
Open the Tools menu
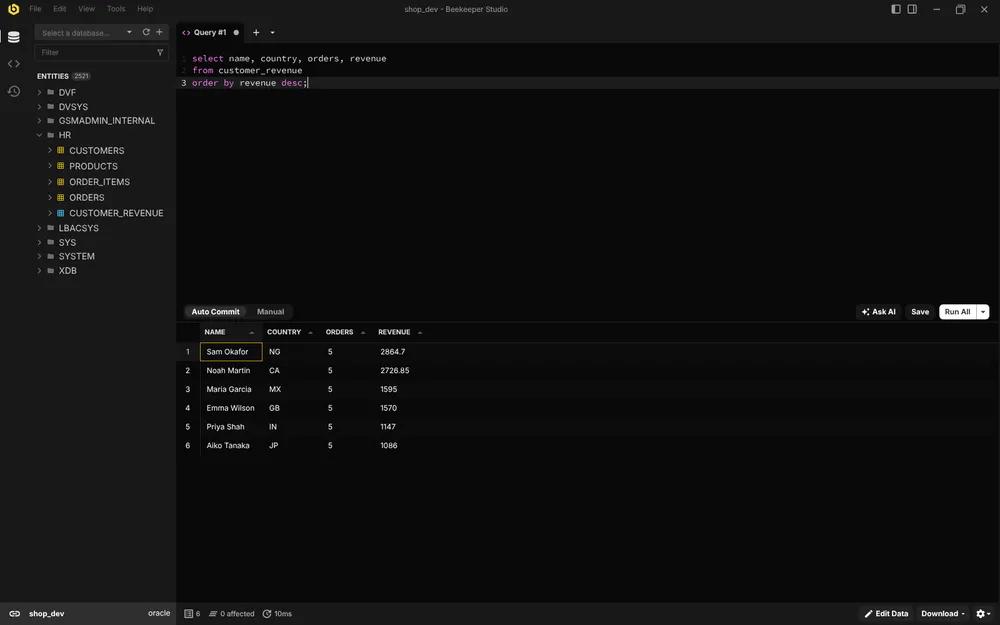click(x=116, y=9)
